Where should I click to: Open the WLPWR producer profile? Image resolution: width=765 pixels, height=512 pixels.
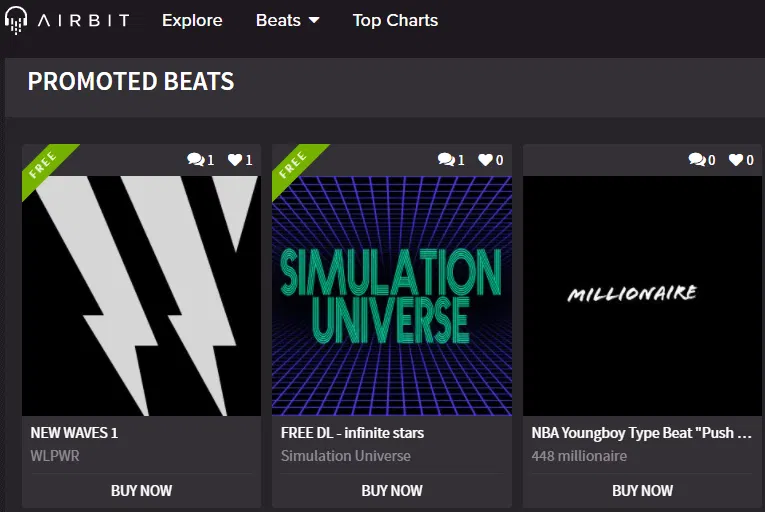55,456
